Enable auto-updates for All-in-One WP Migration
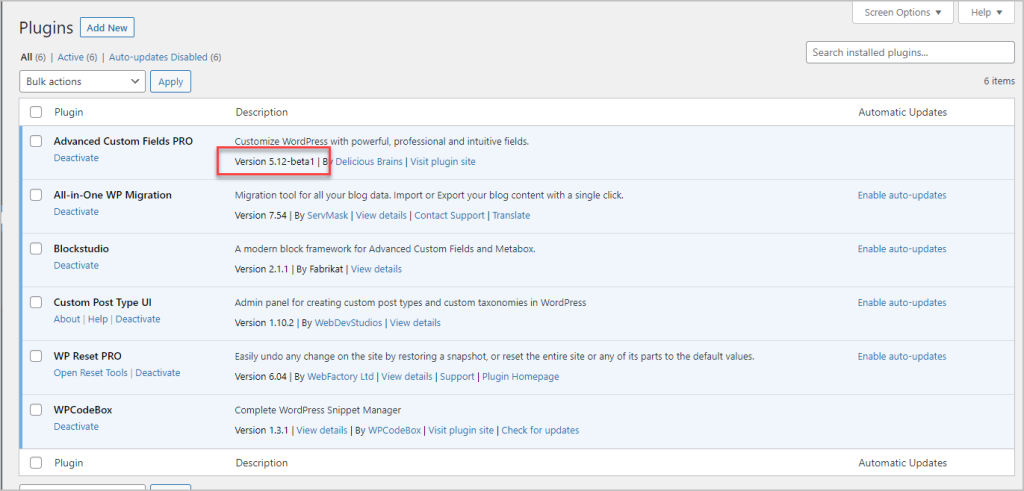 coord(902,195)
